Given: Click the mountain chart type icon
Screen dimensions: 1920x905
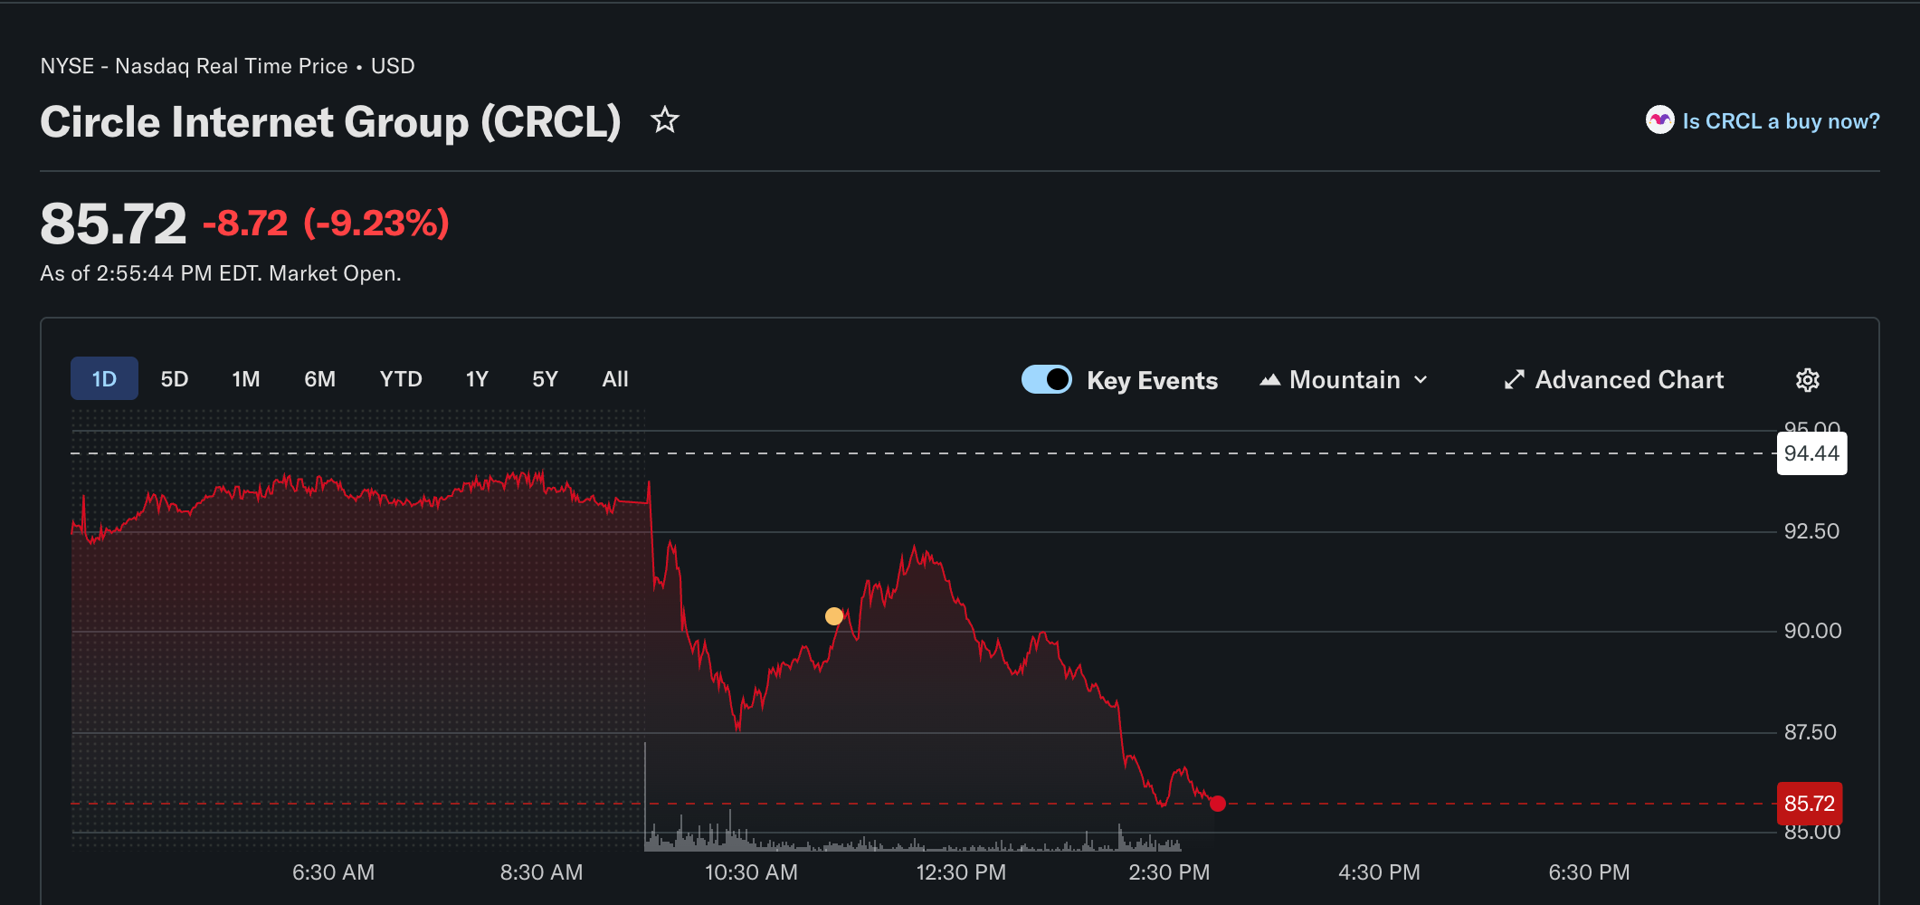Looking at the screenshot, I should pyautogui.click(x=1270, y=380).
